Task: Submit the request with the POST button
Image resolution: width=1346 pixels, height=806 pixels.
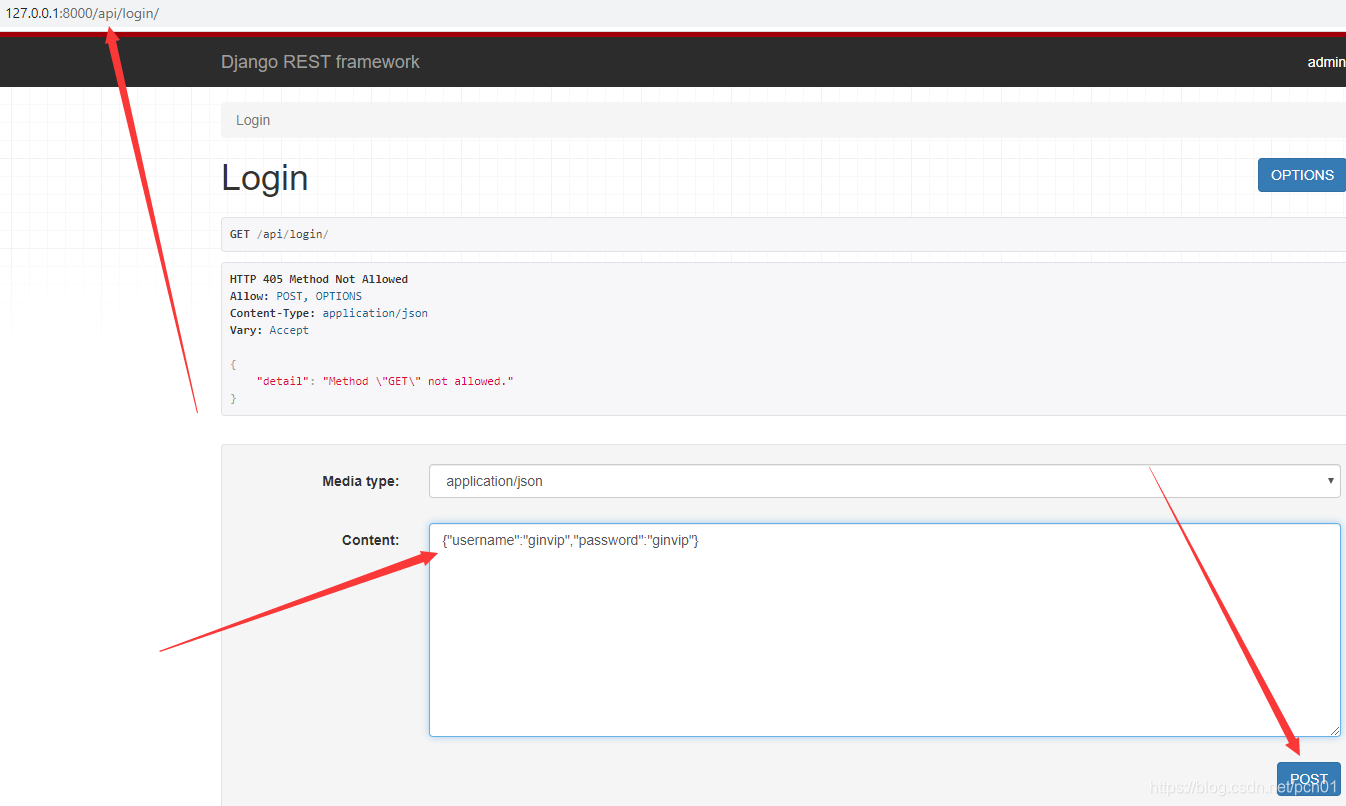Action: point(1308,779)
